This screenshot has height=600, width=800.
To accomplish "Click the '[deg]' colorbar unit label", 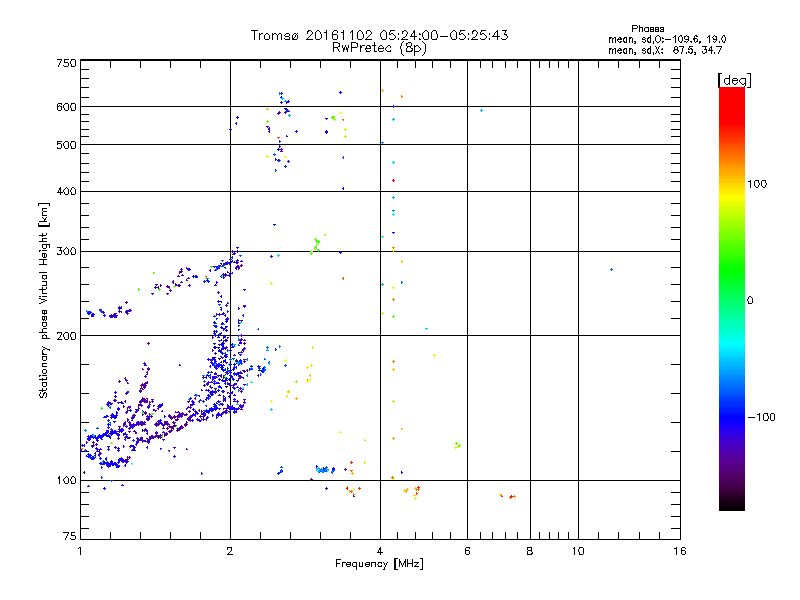I will click(734, 80).
